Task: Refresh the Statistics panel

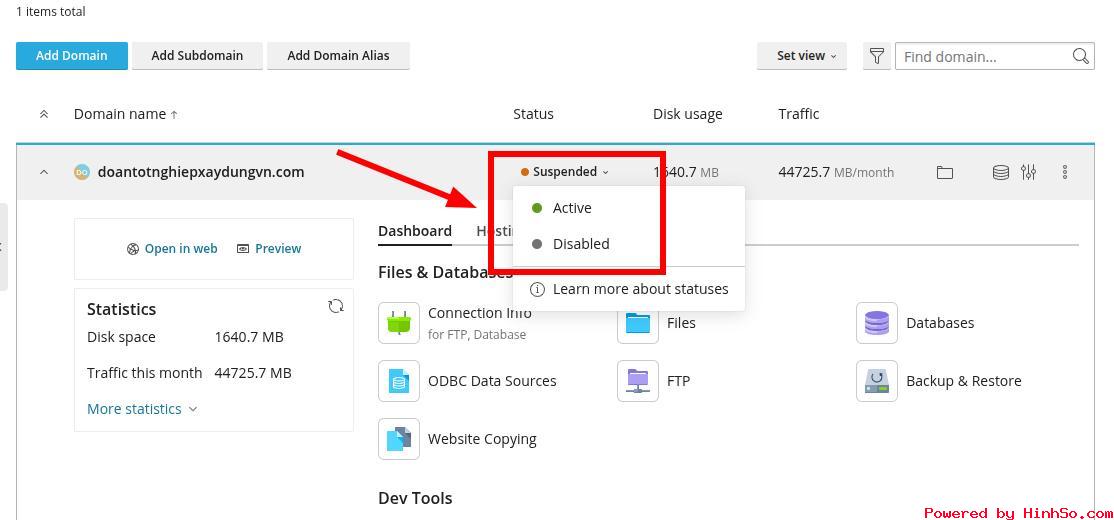Action: [x=336, y=307]
